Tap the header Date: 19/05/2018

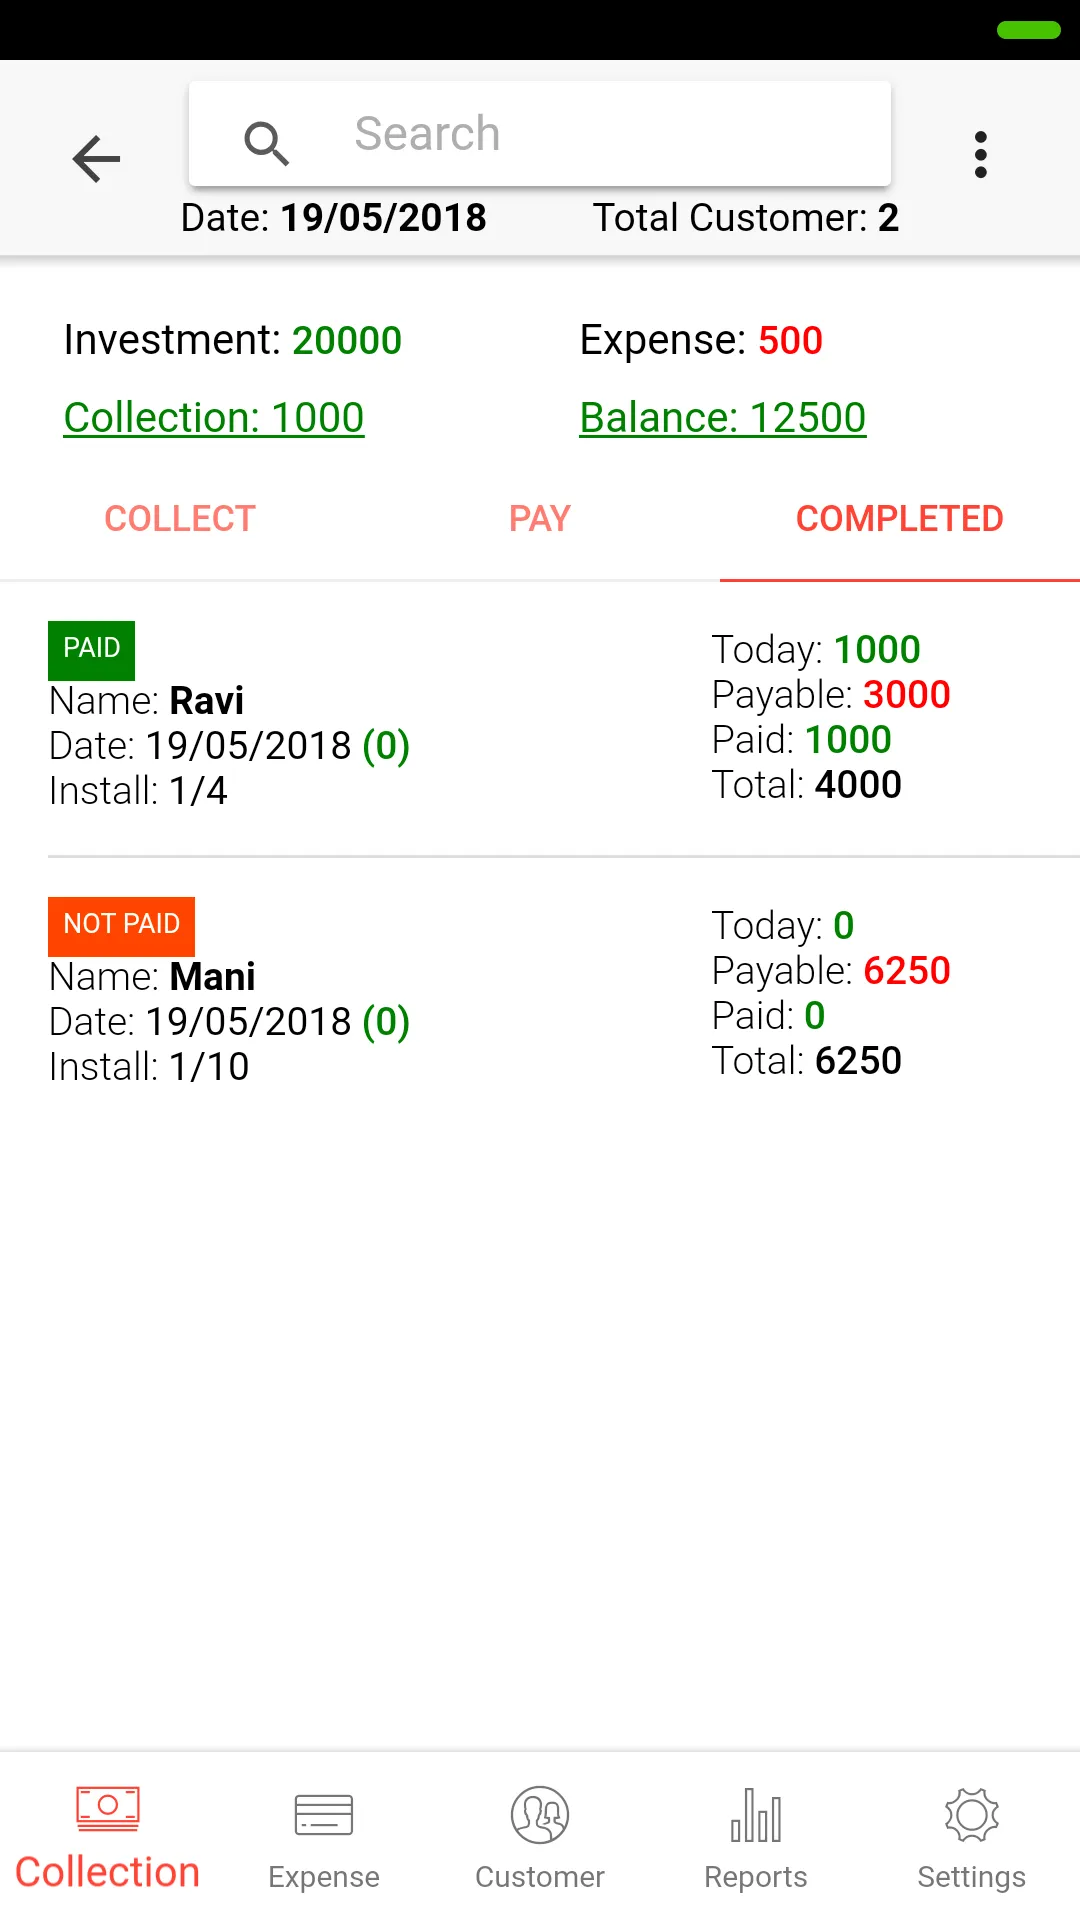pos(333,218)
